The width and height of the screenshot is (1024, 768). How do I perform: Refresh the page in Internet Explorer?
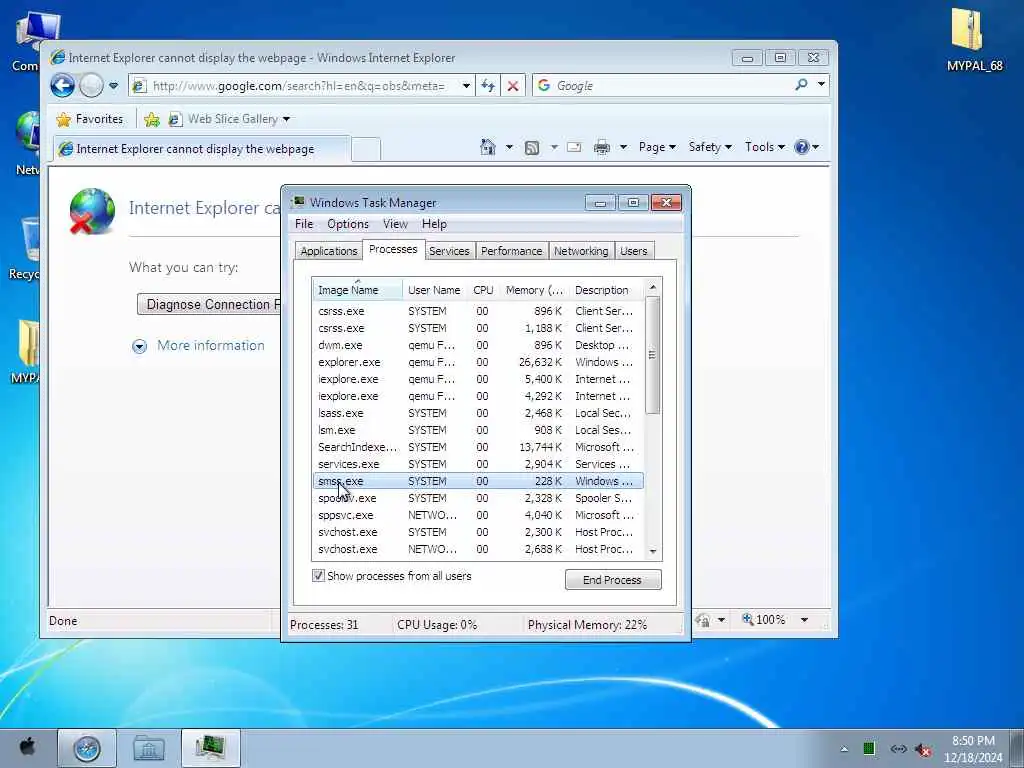488,86
